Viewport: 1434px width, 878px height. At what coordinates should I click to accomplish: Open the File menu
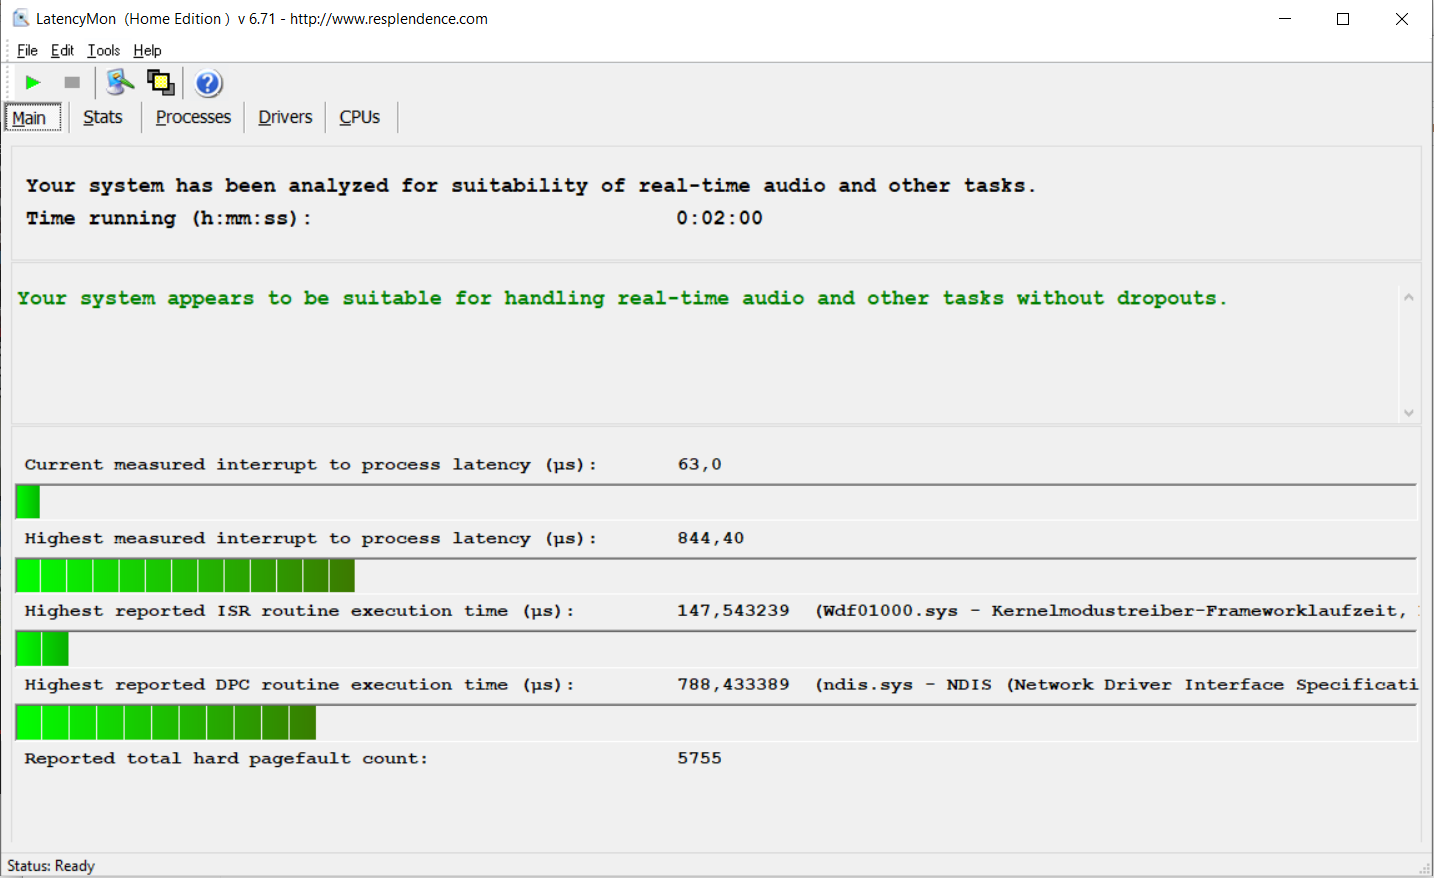(x=27, y=50)
